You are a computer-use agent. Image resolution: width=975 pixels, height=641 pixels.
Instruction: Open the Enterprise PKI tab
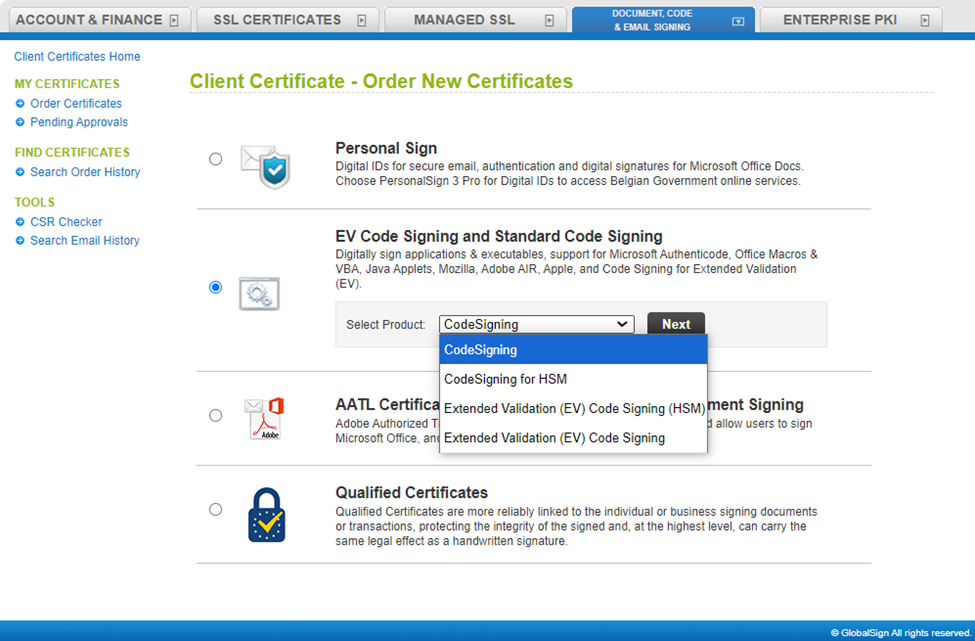click(851, 20)
